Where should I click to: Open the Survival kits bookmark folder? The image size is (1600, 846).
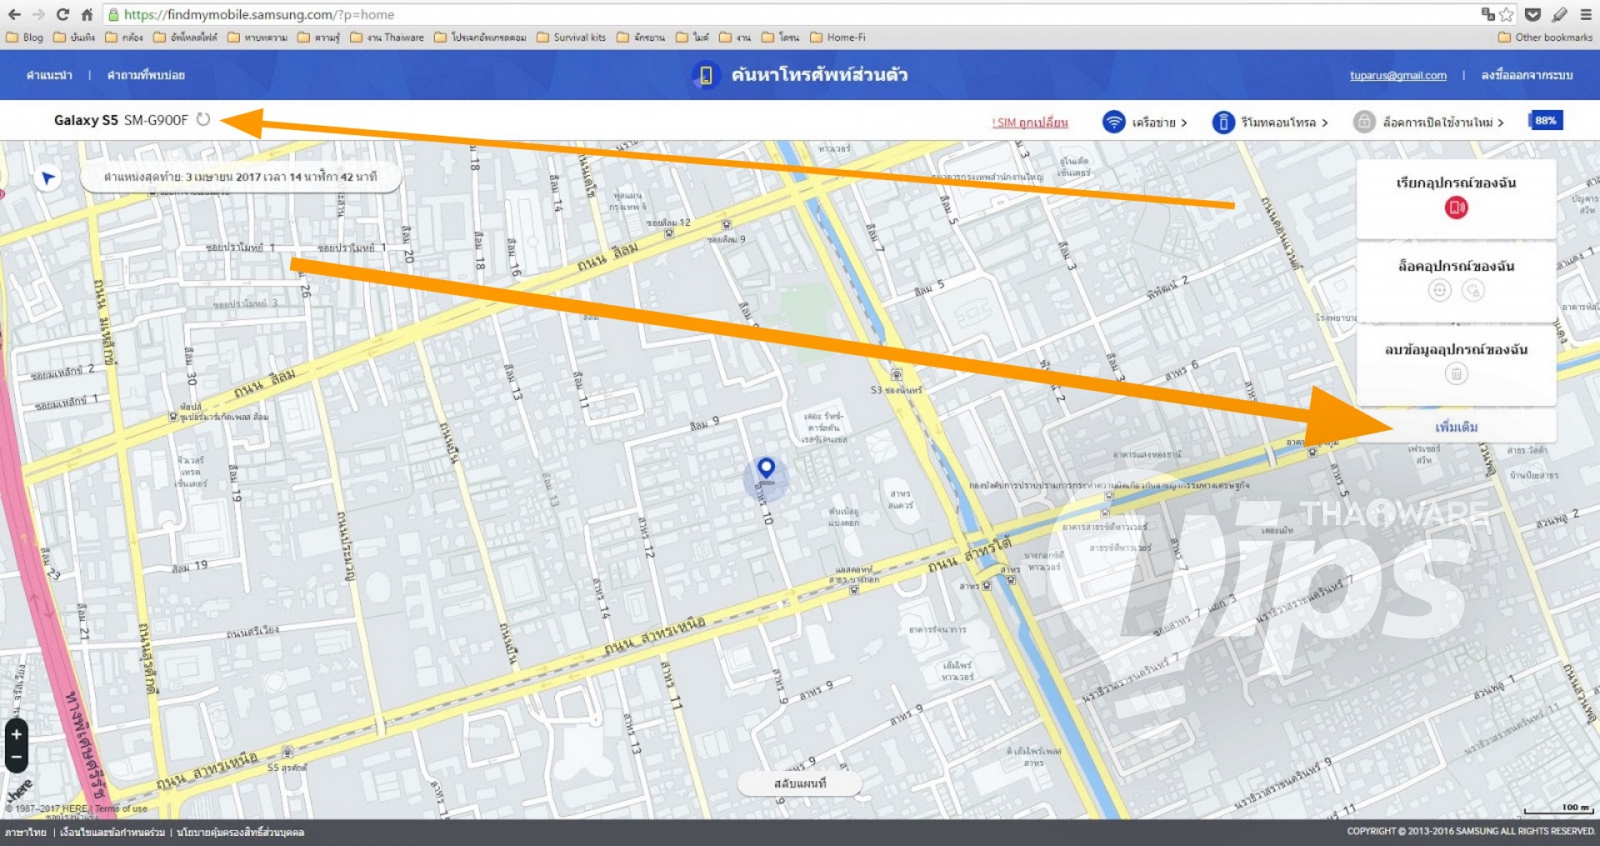coord(572,37)
